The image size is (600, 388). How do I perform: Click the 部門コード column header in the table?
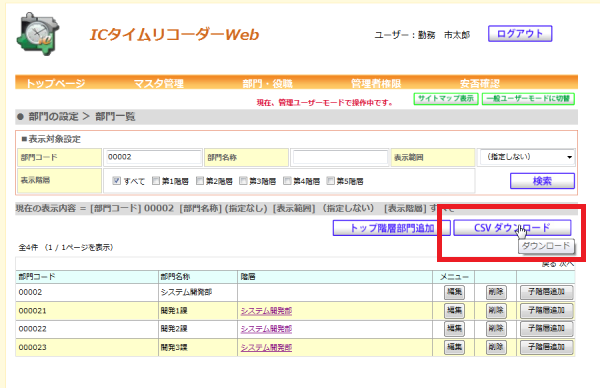point(87,277)
